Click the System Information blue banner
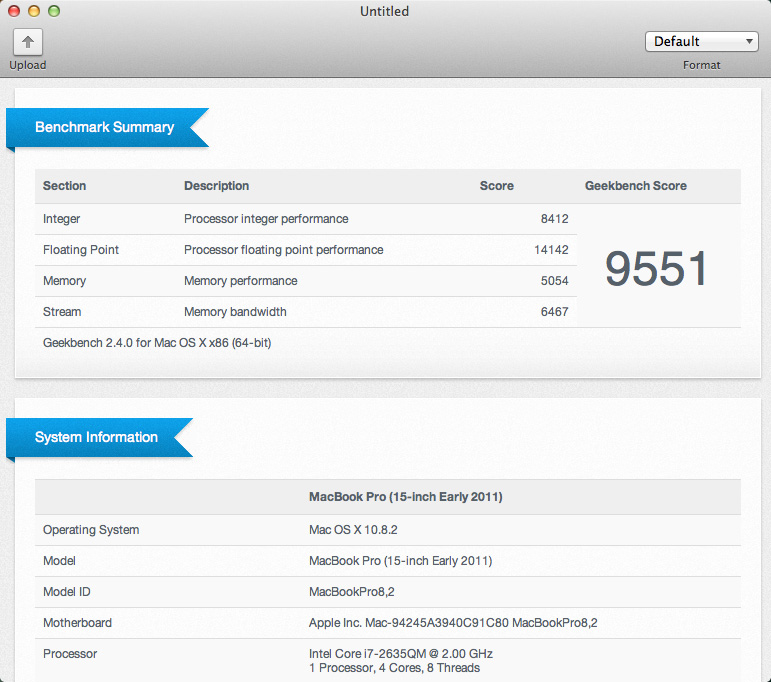Viewport: 771px width, 682px height. pyautogui.click(x=97, y=438)
